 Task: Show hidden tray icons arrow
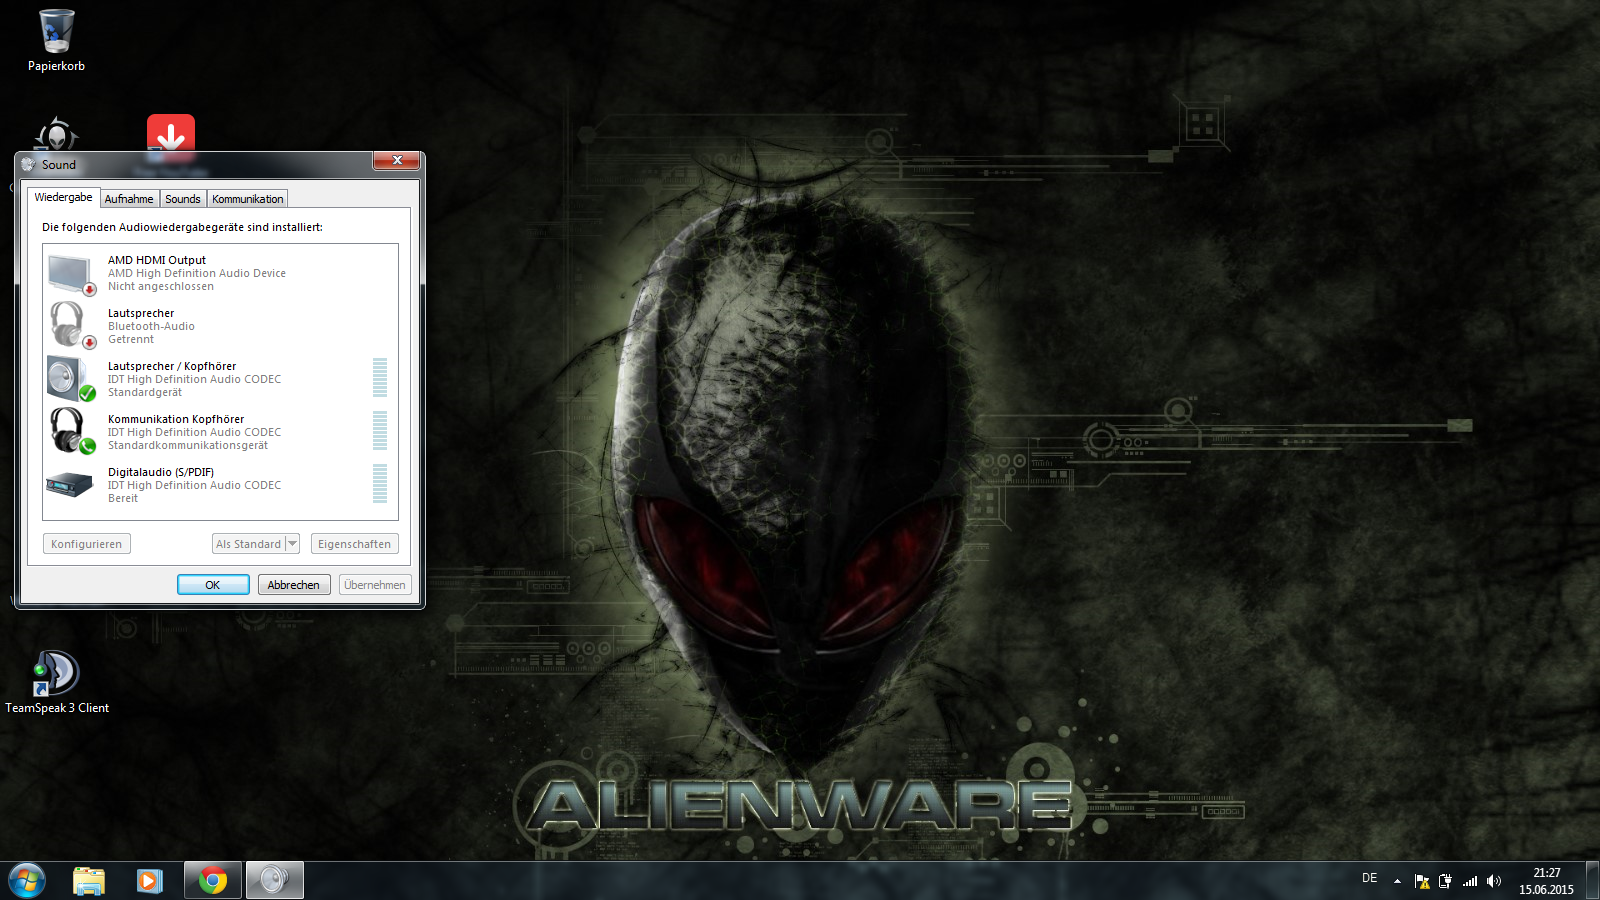pyautogui.click(x=1397, y=881)
